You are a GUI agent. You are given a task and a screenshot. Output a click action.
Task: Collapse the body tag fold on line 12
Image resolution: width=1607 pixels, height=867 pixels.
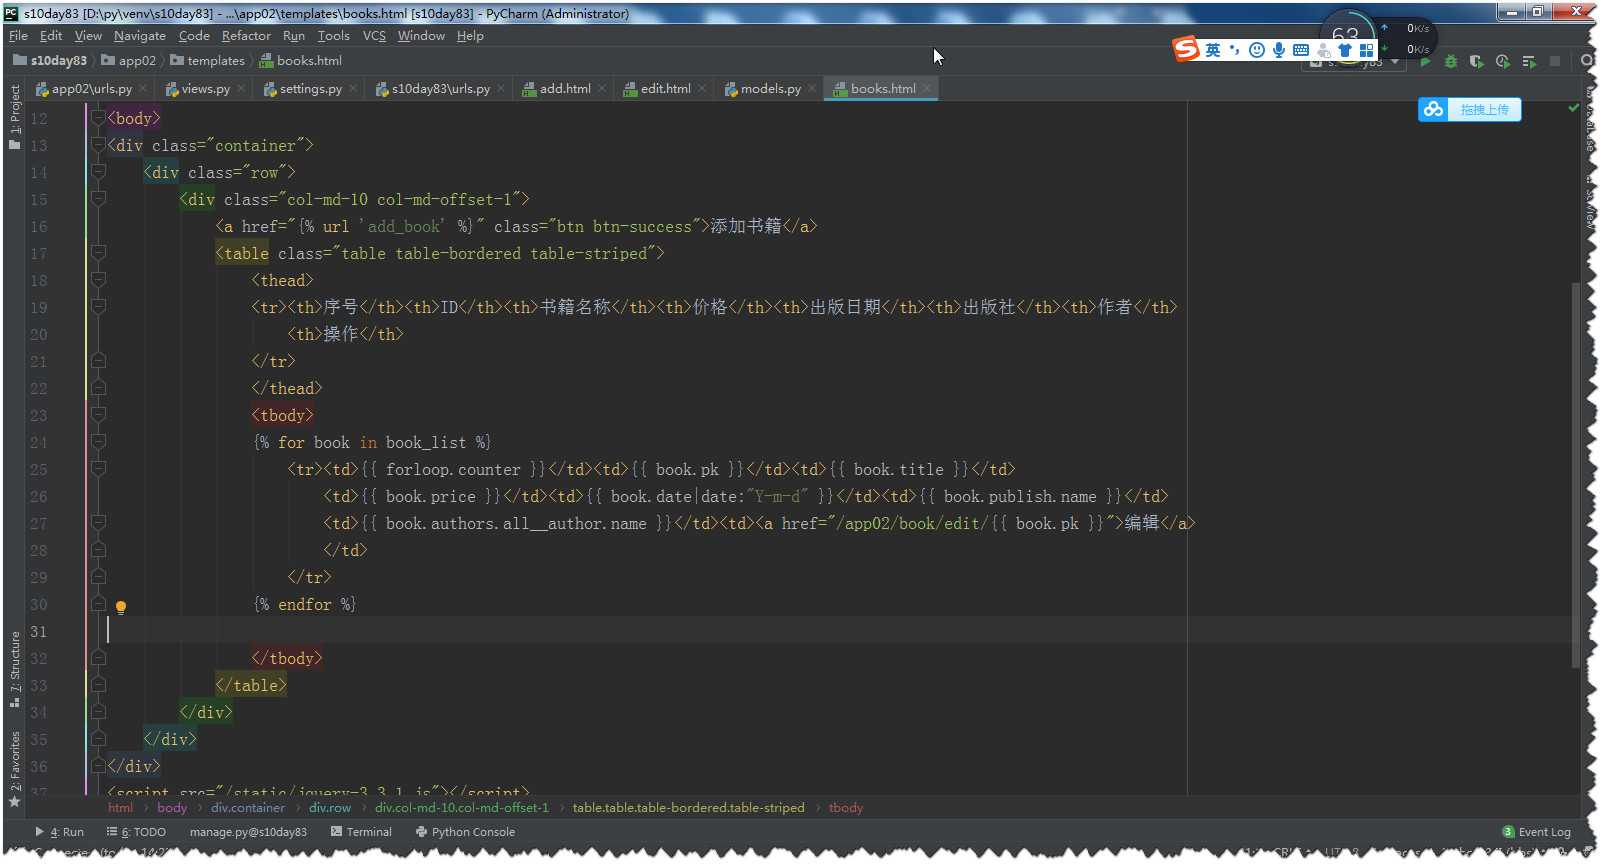click(x=98, y=118)
